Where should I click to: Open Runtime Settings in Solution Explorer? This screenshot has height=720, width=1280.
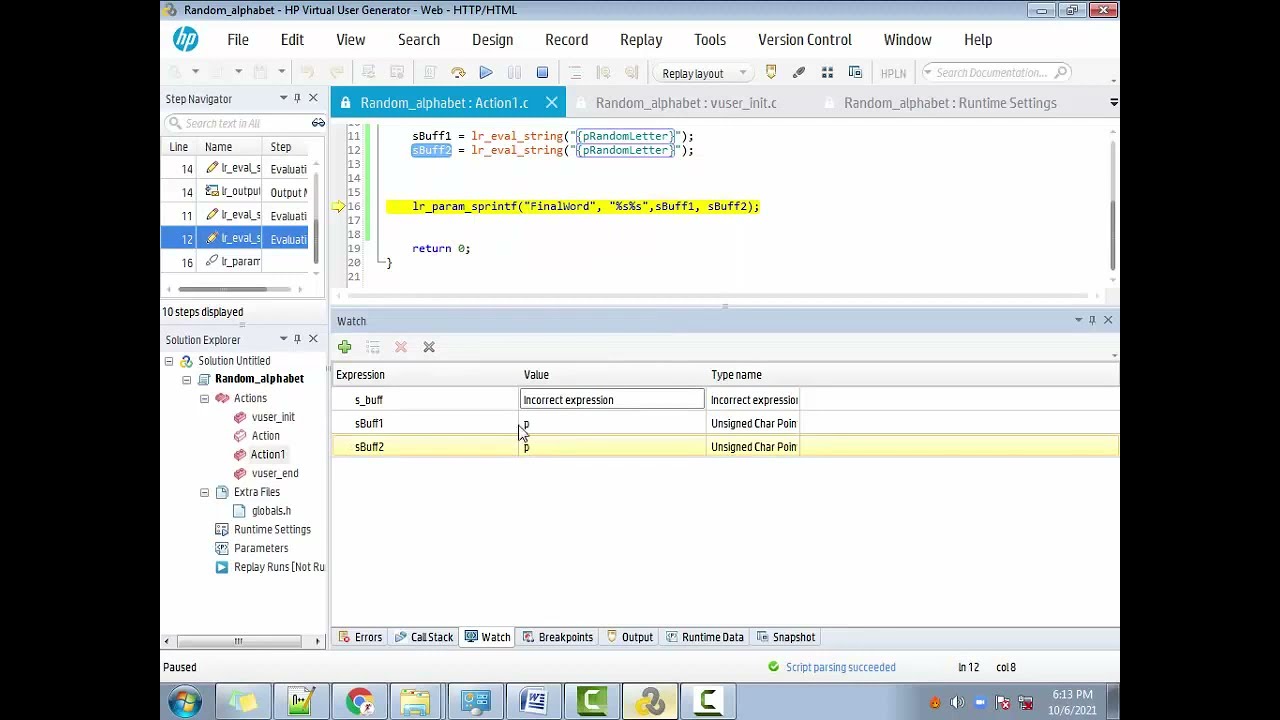(x=272, y=530)
